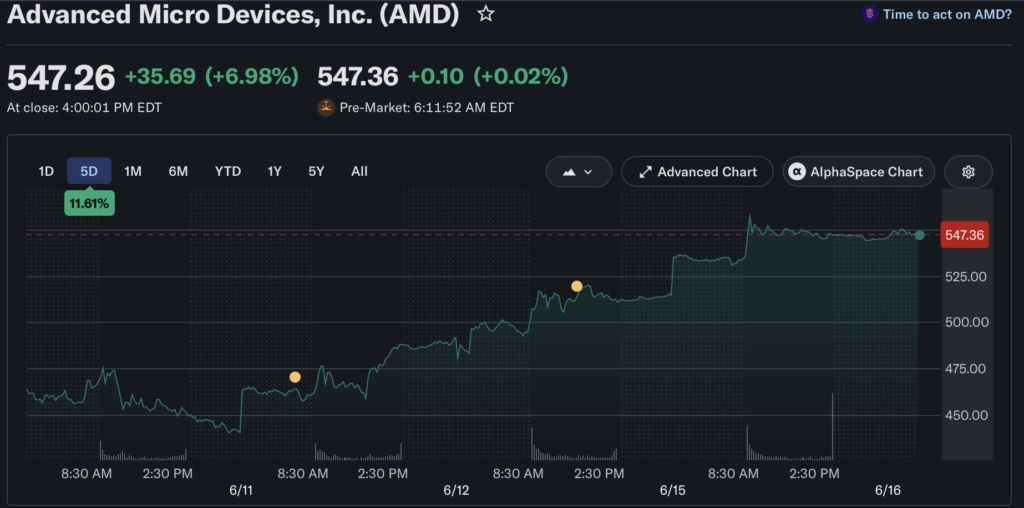Select the 5D time range
This screenshot has width=1024, height=508.
click(x=89, y=172)
